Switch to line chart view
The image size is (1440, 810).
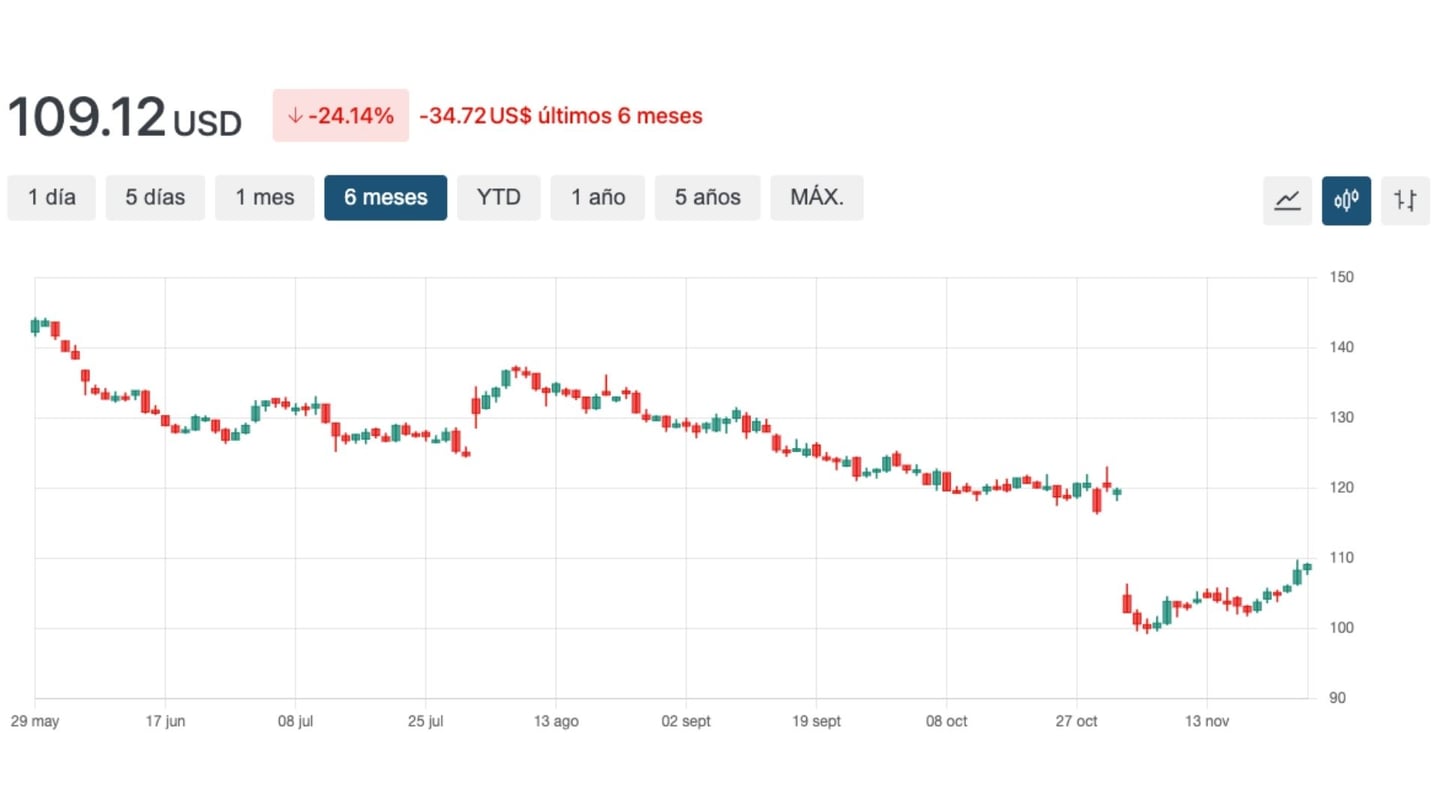tap(1287, 200)
